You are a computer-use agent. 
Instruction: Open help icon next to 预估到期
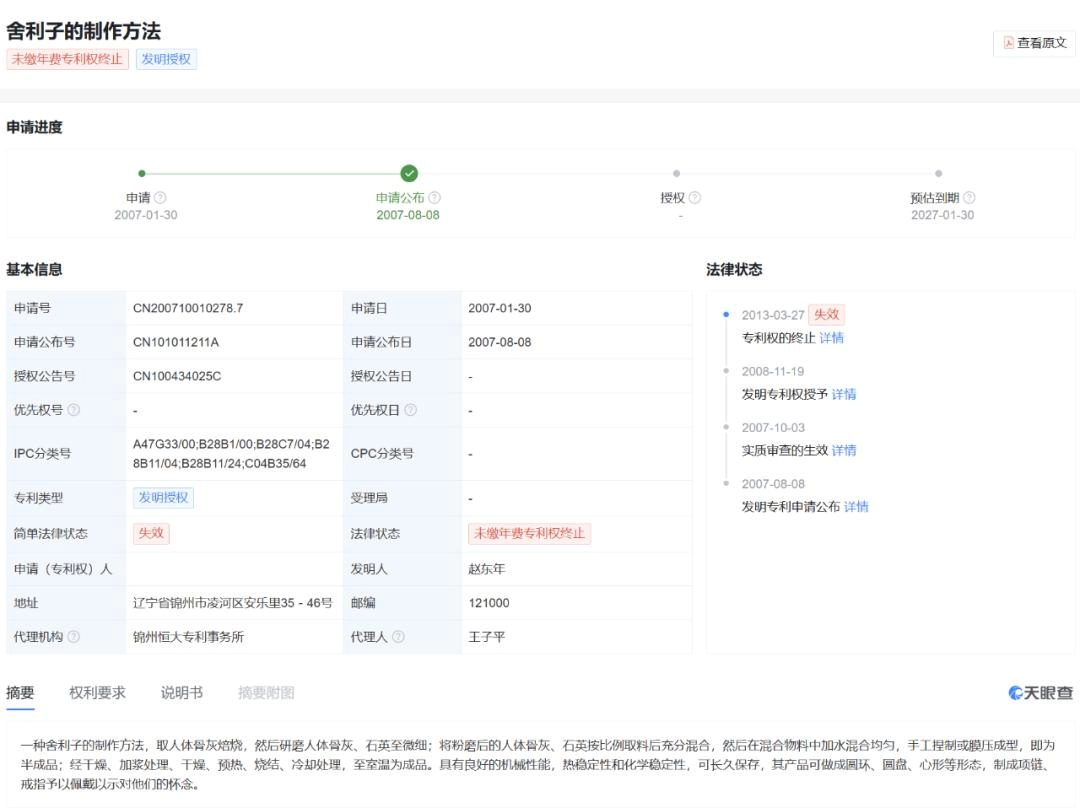[968, 196]
